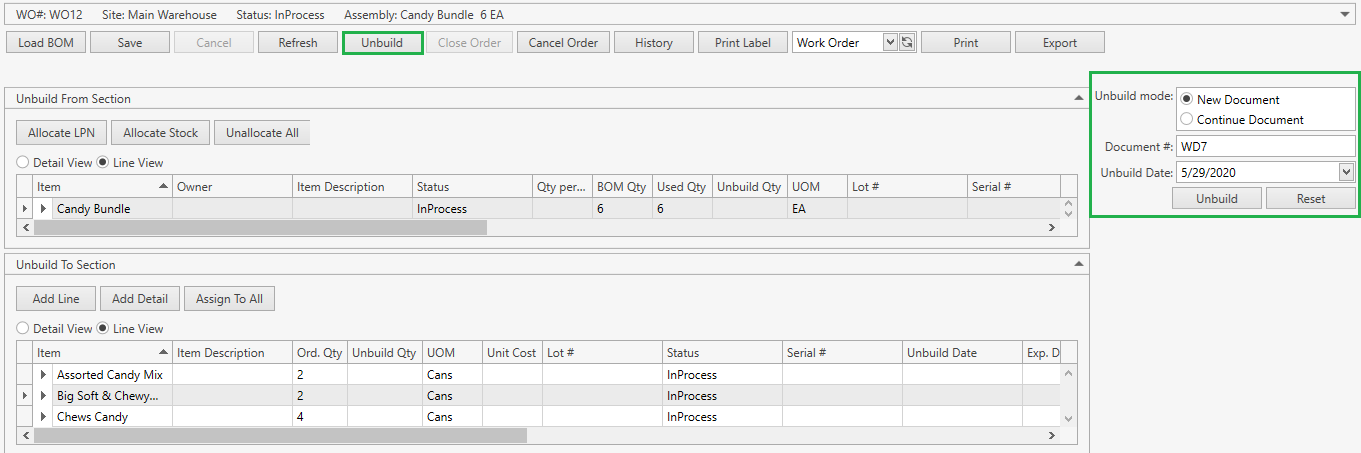Collapse the Unbuild From Section panel

point(1078,98)
